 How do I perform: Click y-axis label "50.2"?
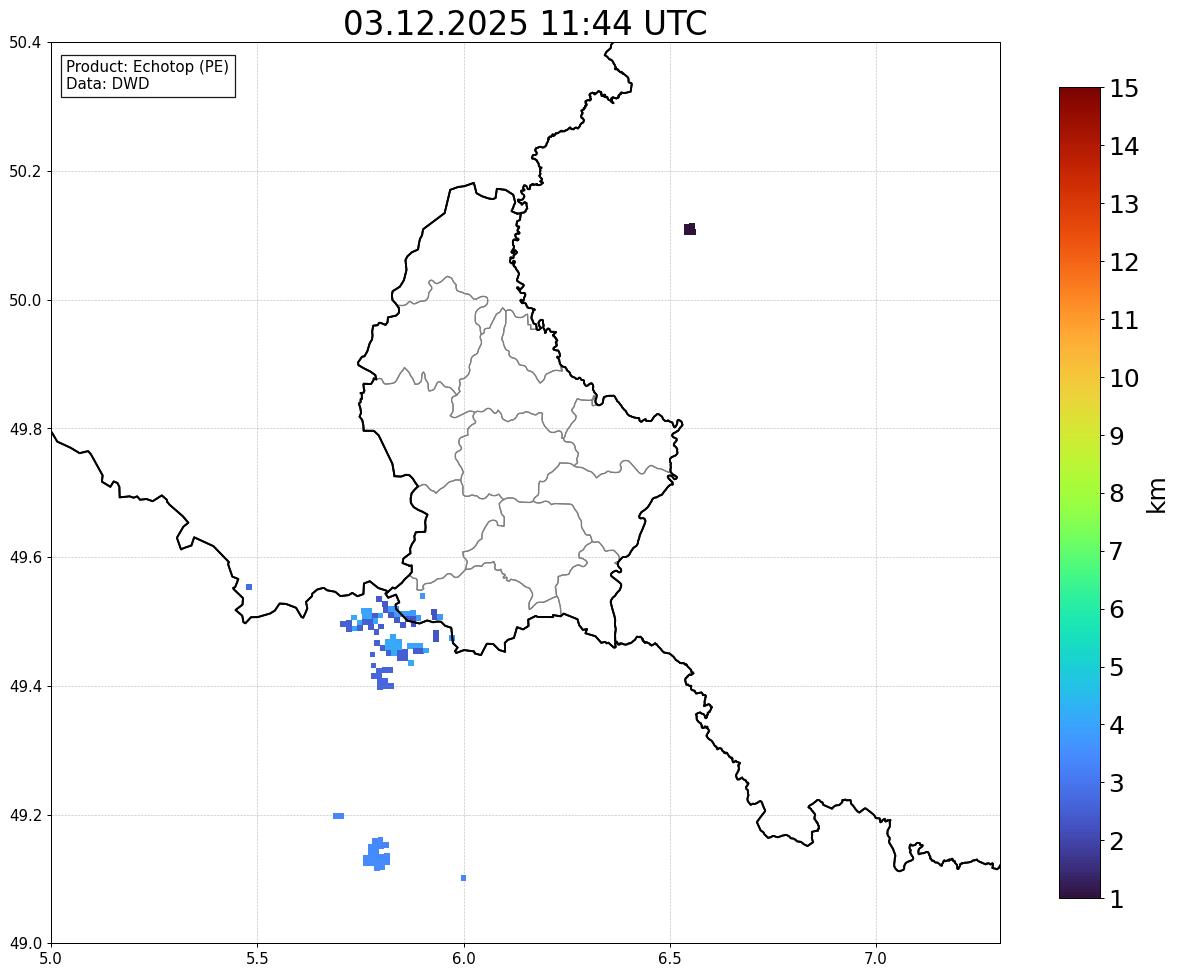(x=25, y=171)
